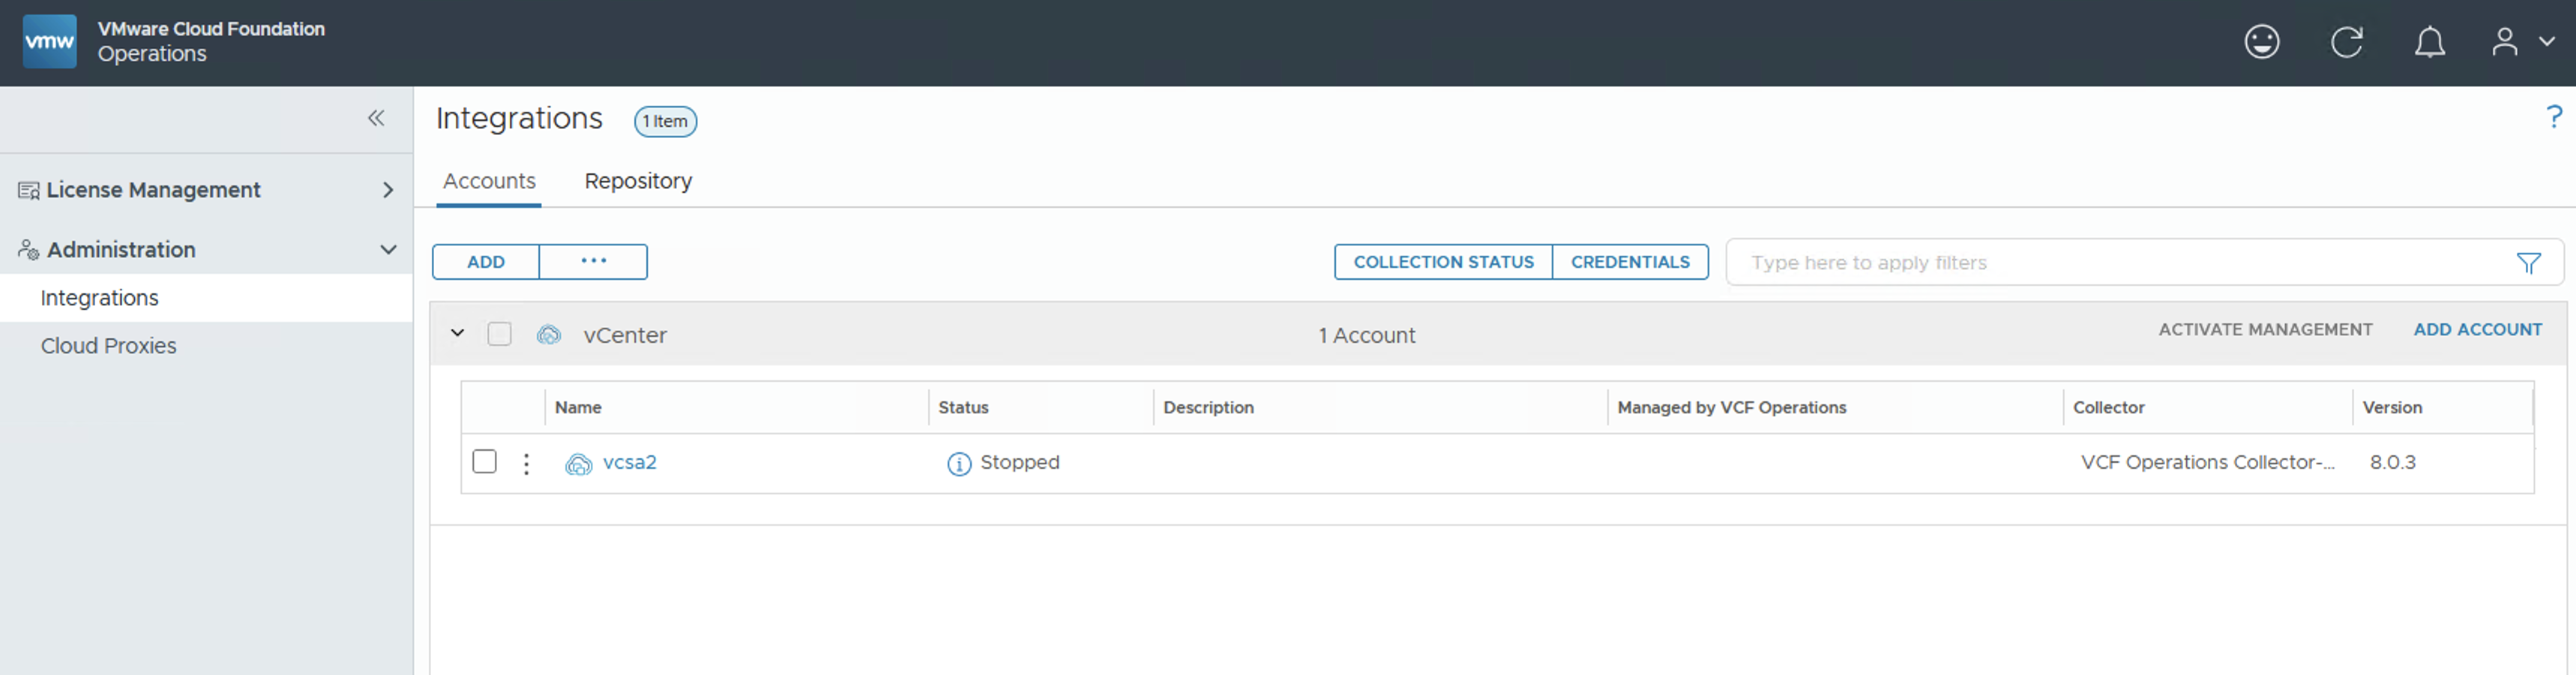
Task: Click the filter funnel icon
Action: 2528,263
